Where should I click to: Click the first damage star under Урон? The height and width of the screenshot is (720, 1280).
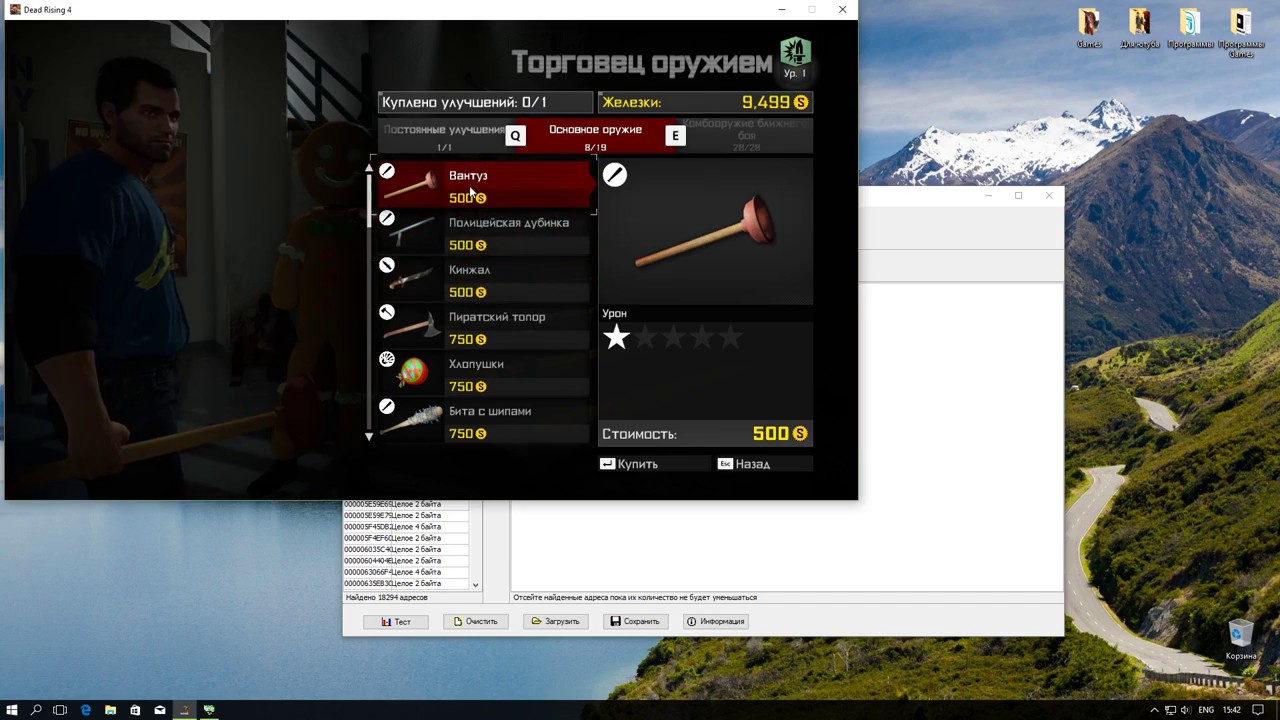pos(616,337)
